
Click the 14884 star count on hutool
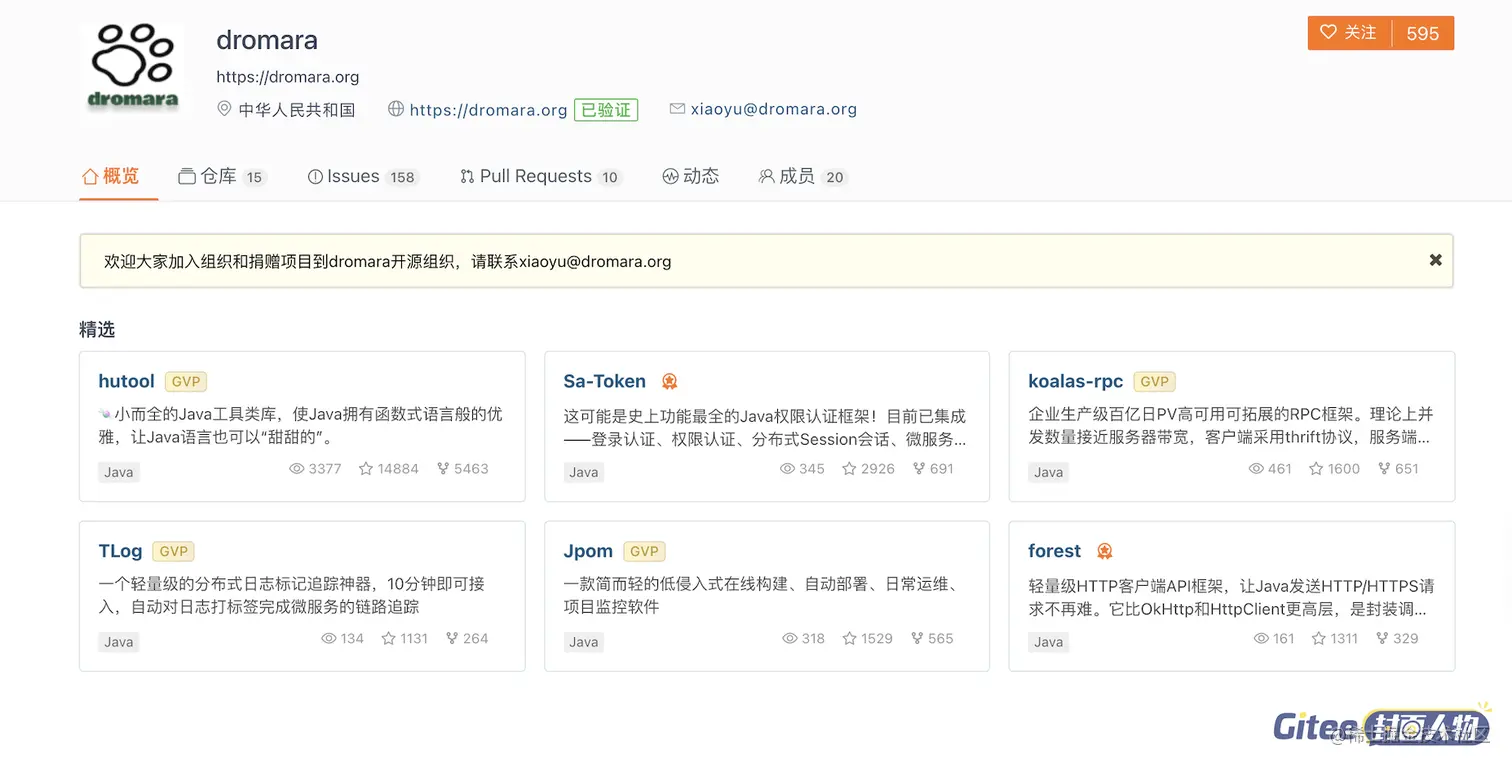coord(398,468)
